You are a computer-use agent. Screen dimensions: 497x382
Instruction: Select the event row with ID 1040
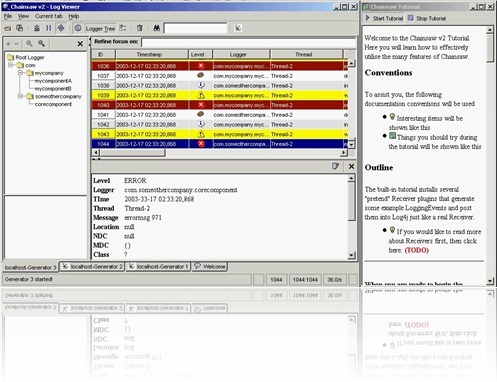(x=220, y=105)
